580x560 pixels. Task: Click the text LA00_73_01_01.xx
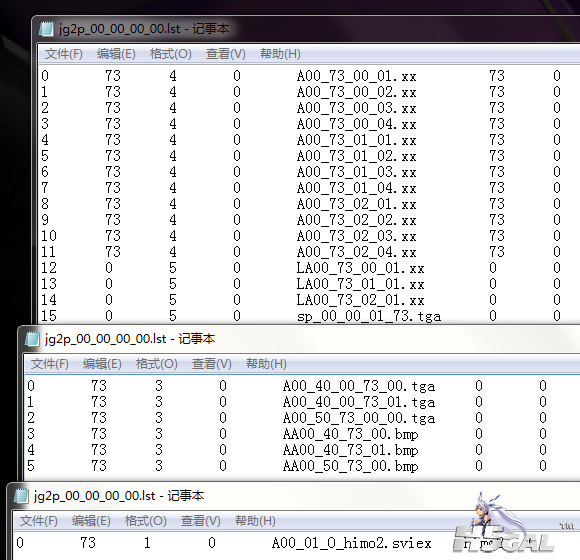(360, 284)
